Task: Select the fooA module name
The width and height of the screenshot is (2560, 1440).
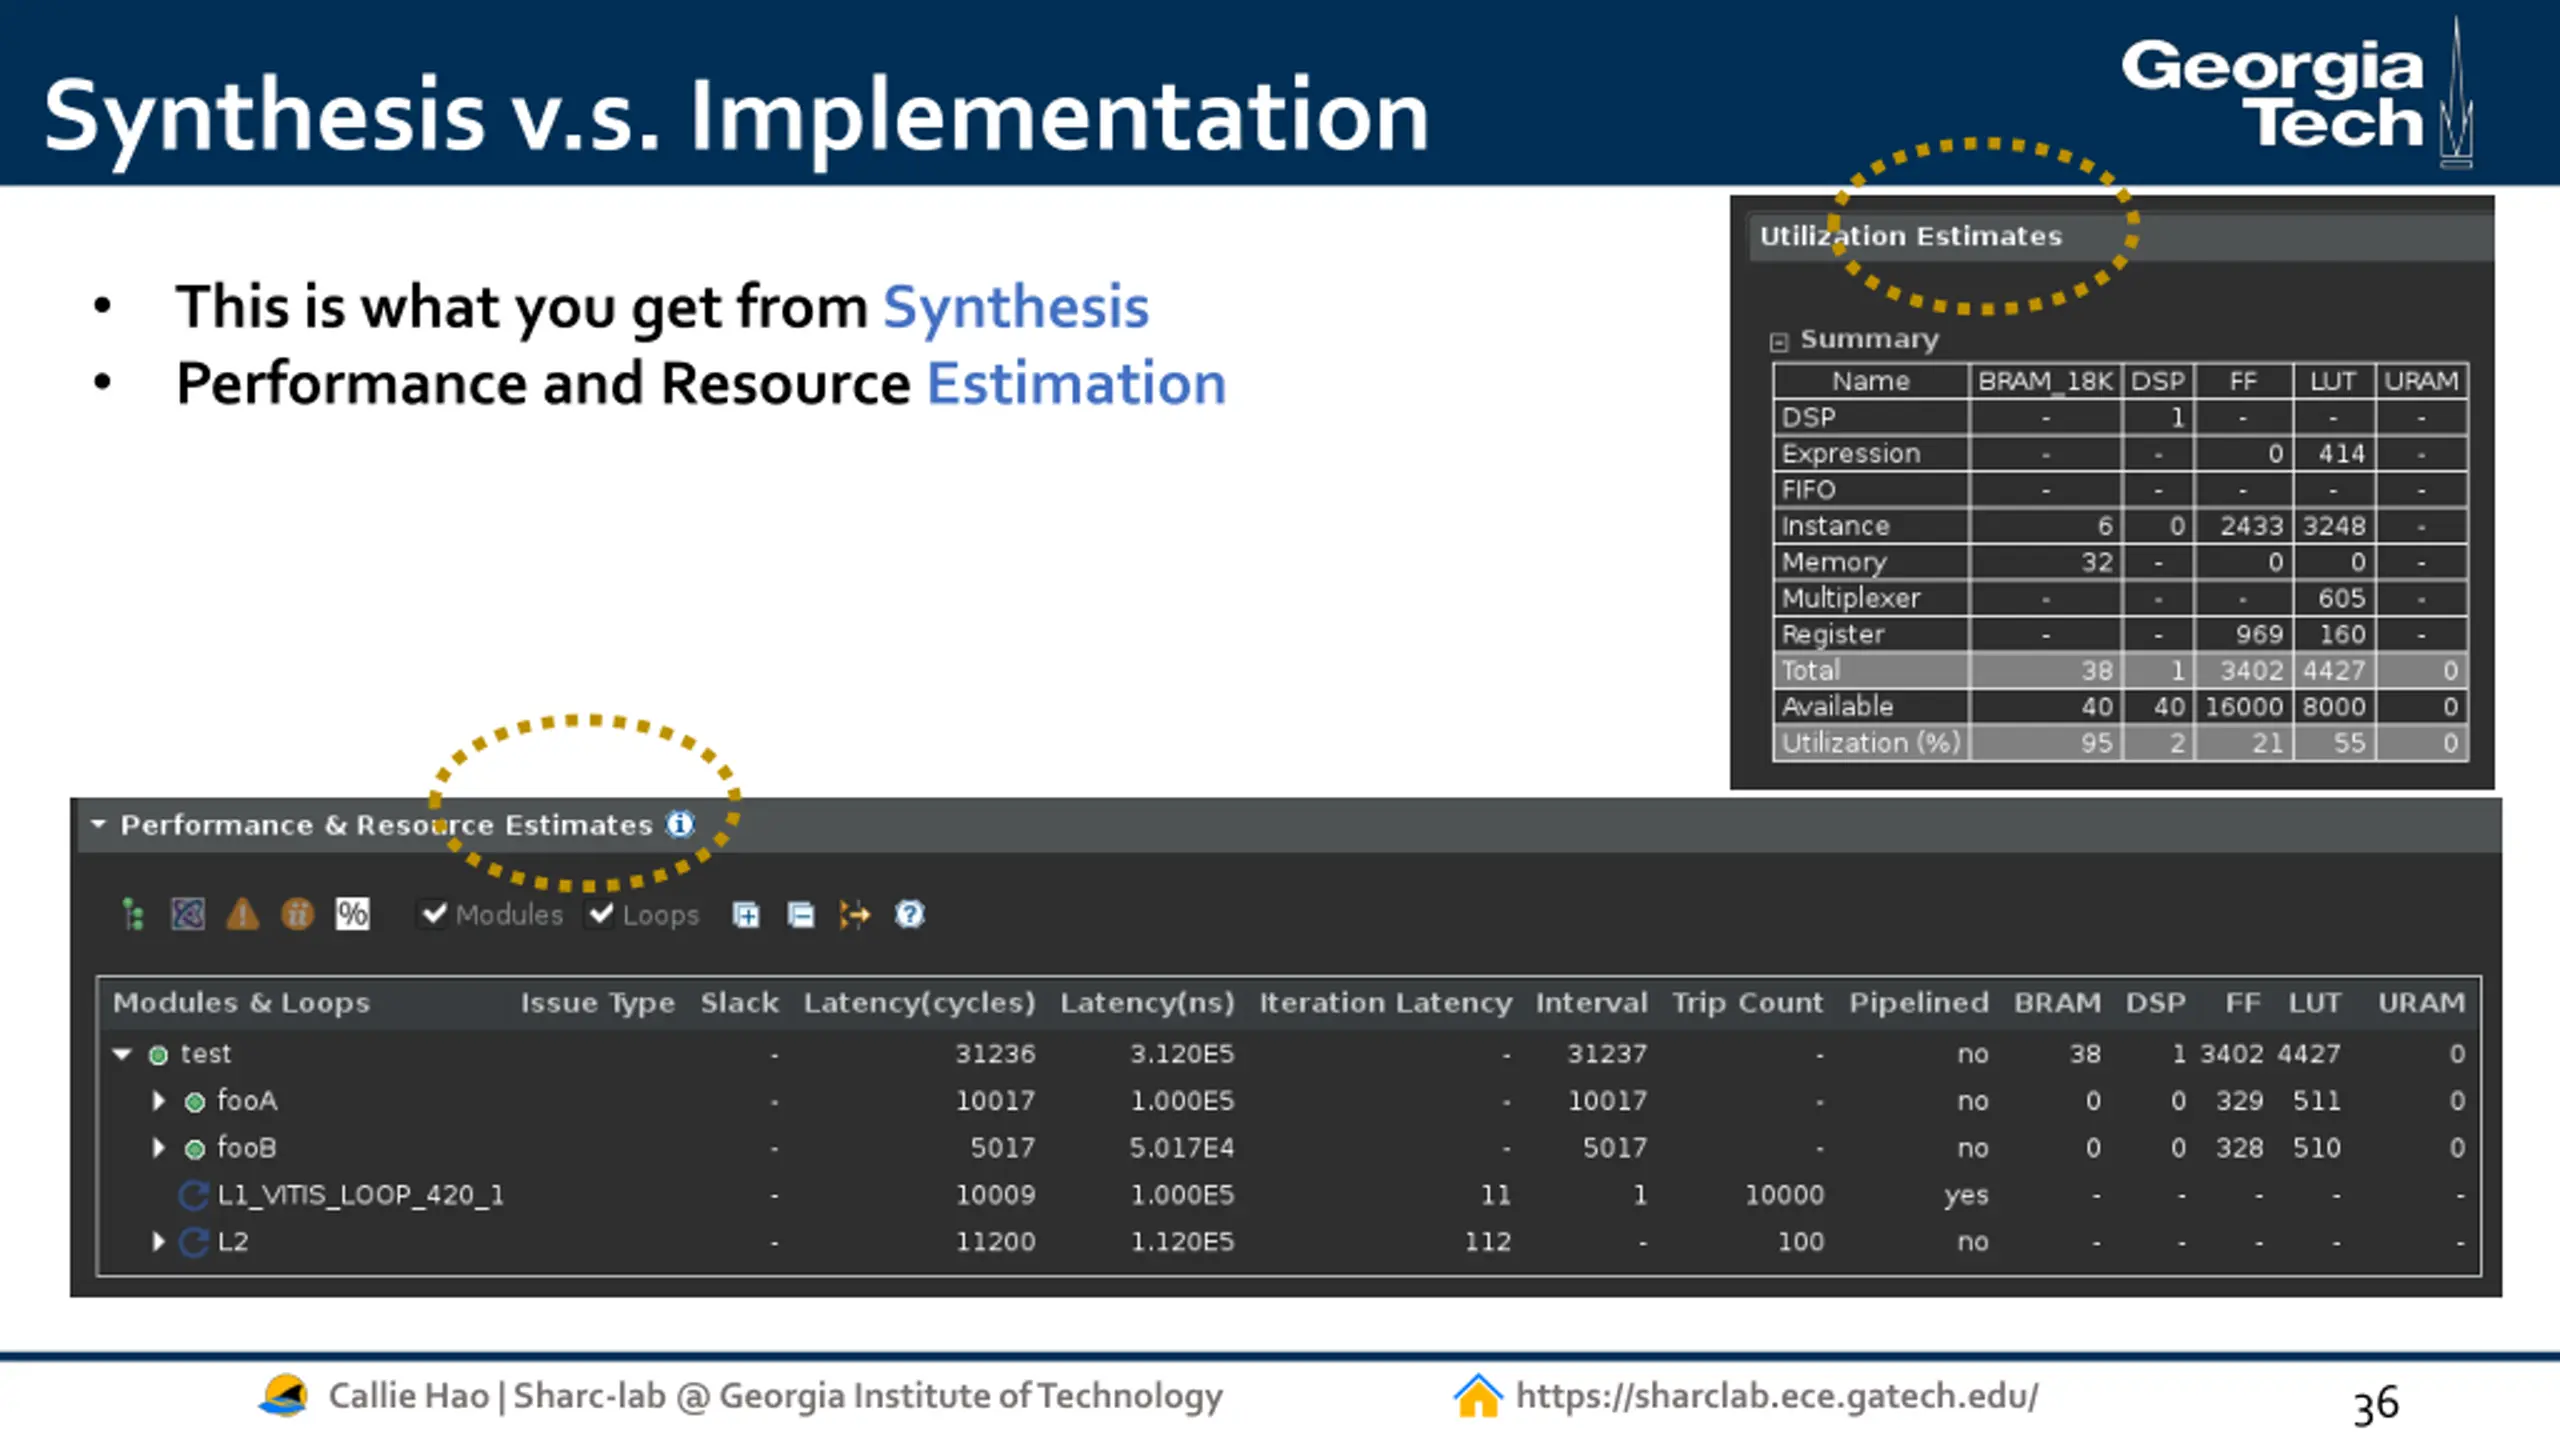Action: point(247,1101)
